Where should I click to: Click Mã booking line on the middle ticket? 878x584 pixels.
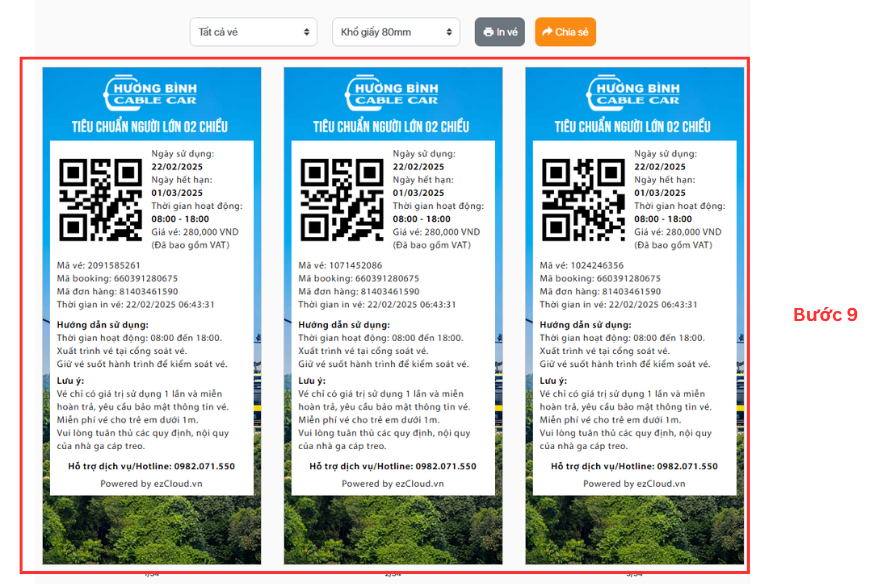(359, 278)
